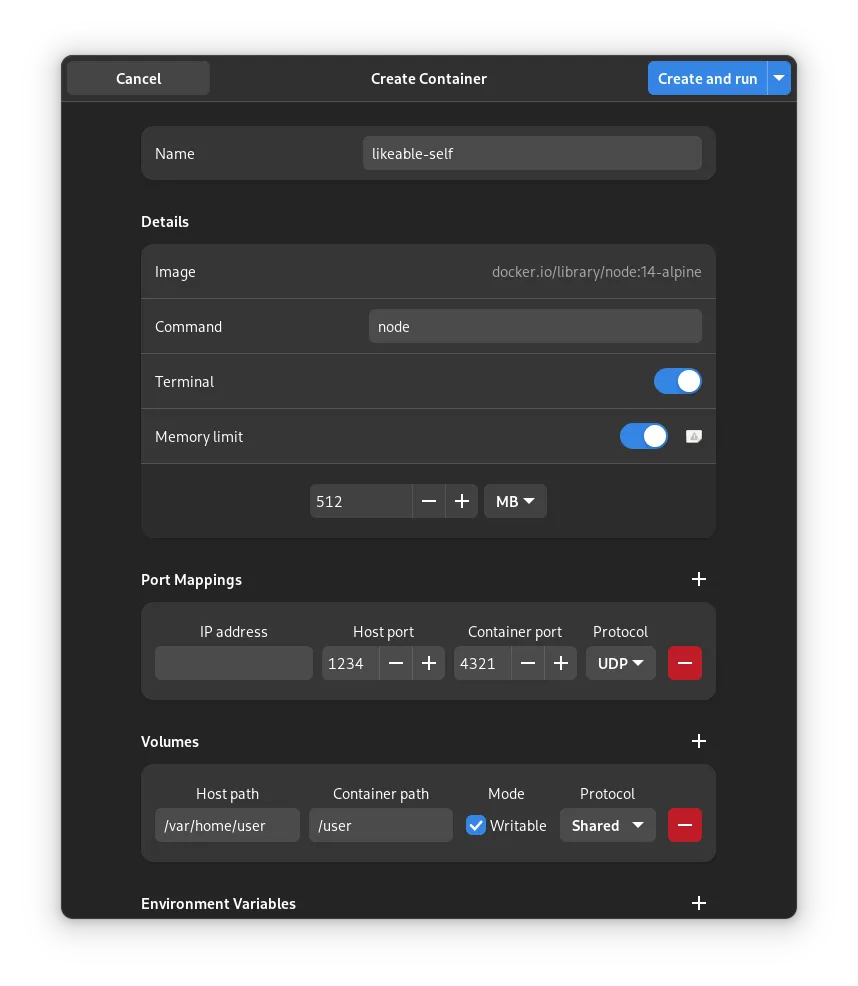Increment the host port number
The height and width of the screenshot is (986, 858).
click(x=429, y=663)
